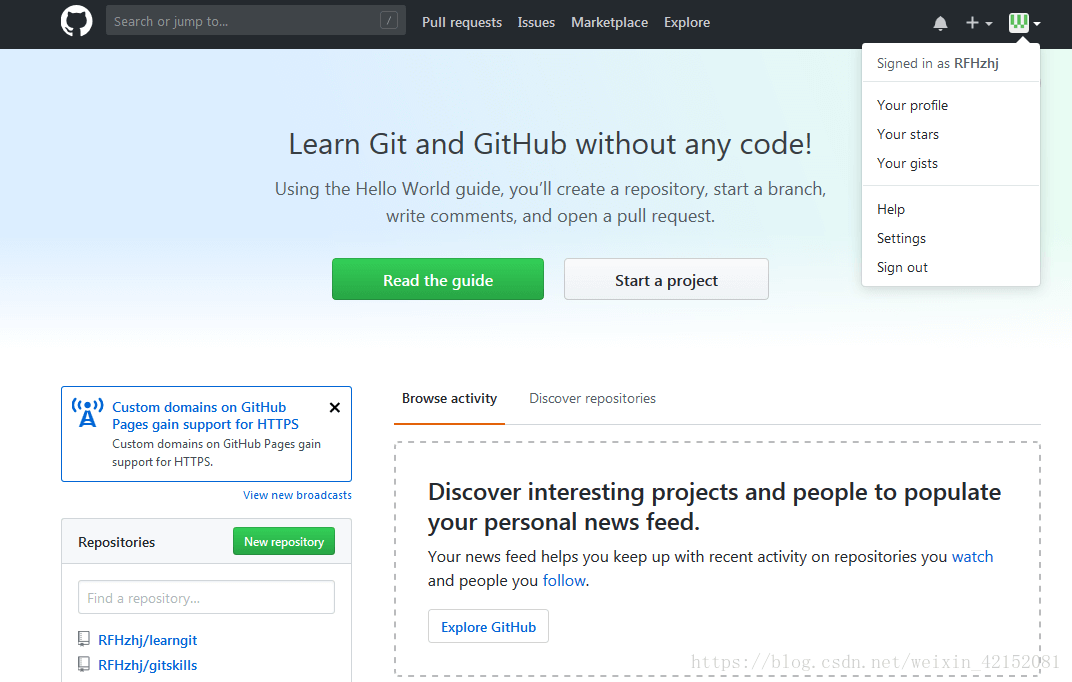This screenshot has width=1072, height=682.
Task: Open Issues in the top nav
Action: pos(536,23)
